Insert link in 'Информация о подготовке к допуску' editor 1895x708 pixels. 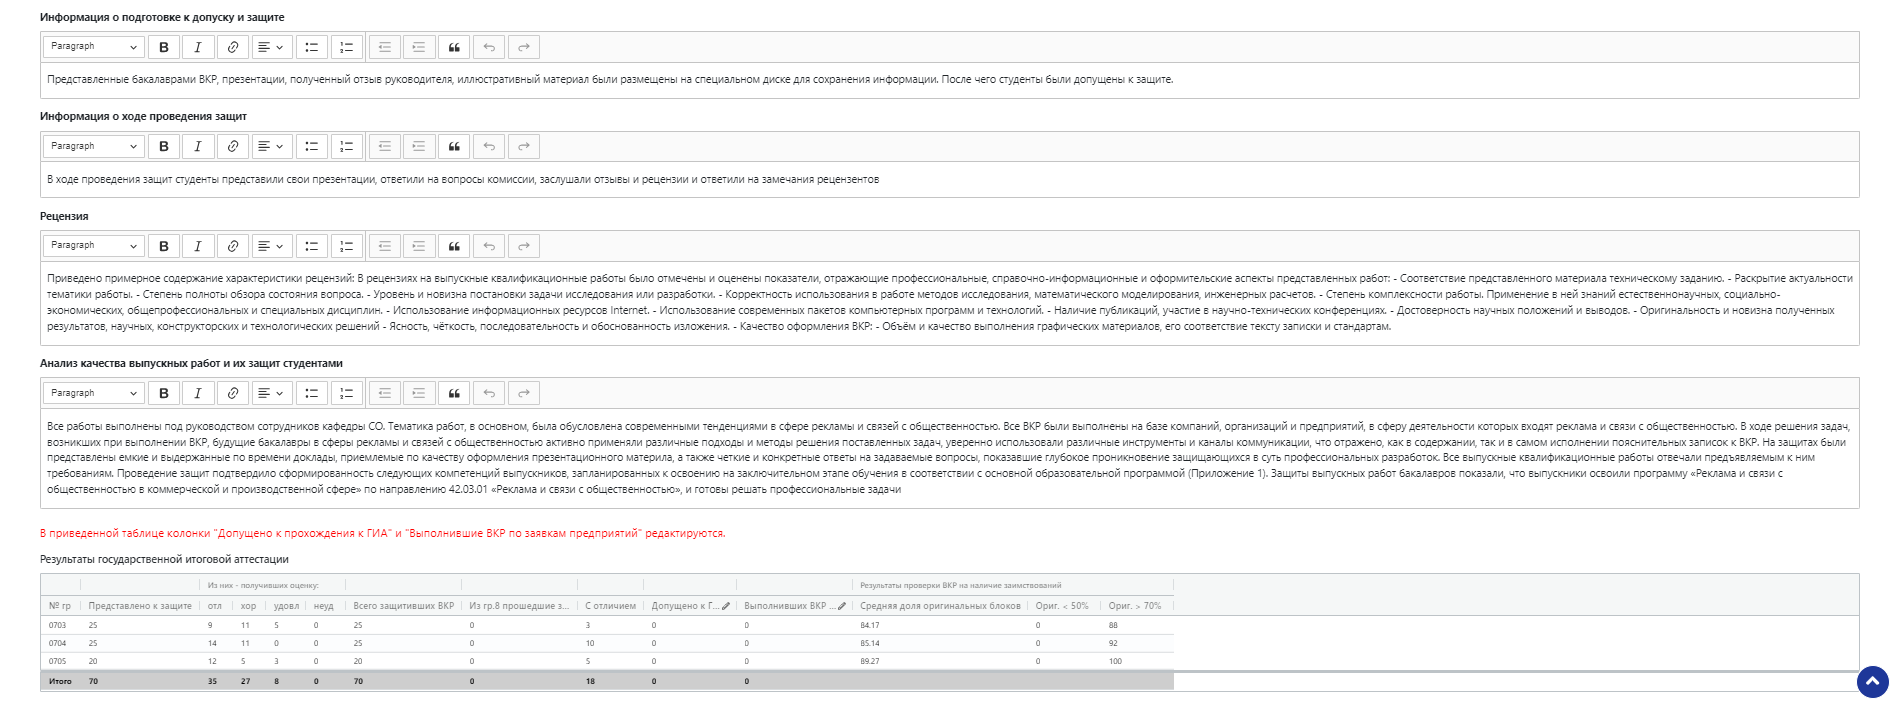pos(232,47)
